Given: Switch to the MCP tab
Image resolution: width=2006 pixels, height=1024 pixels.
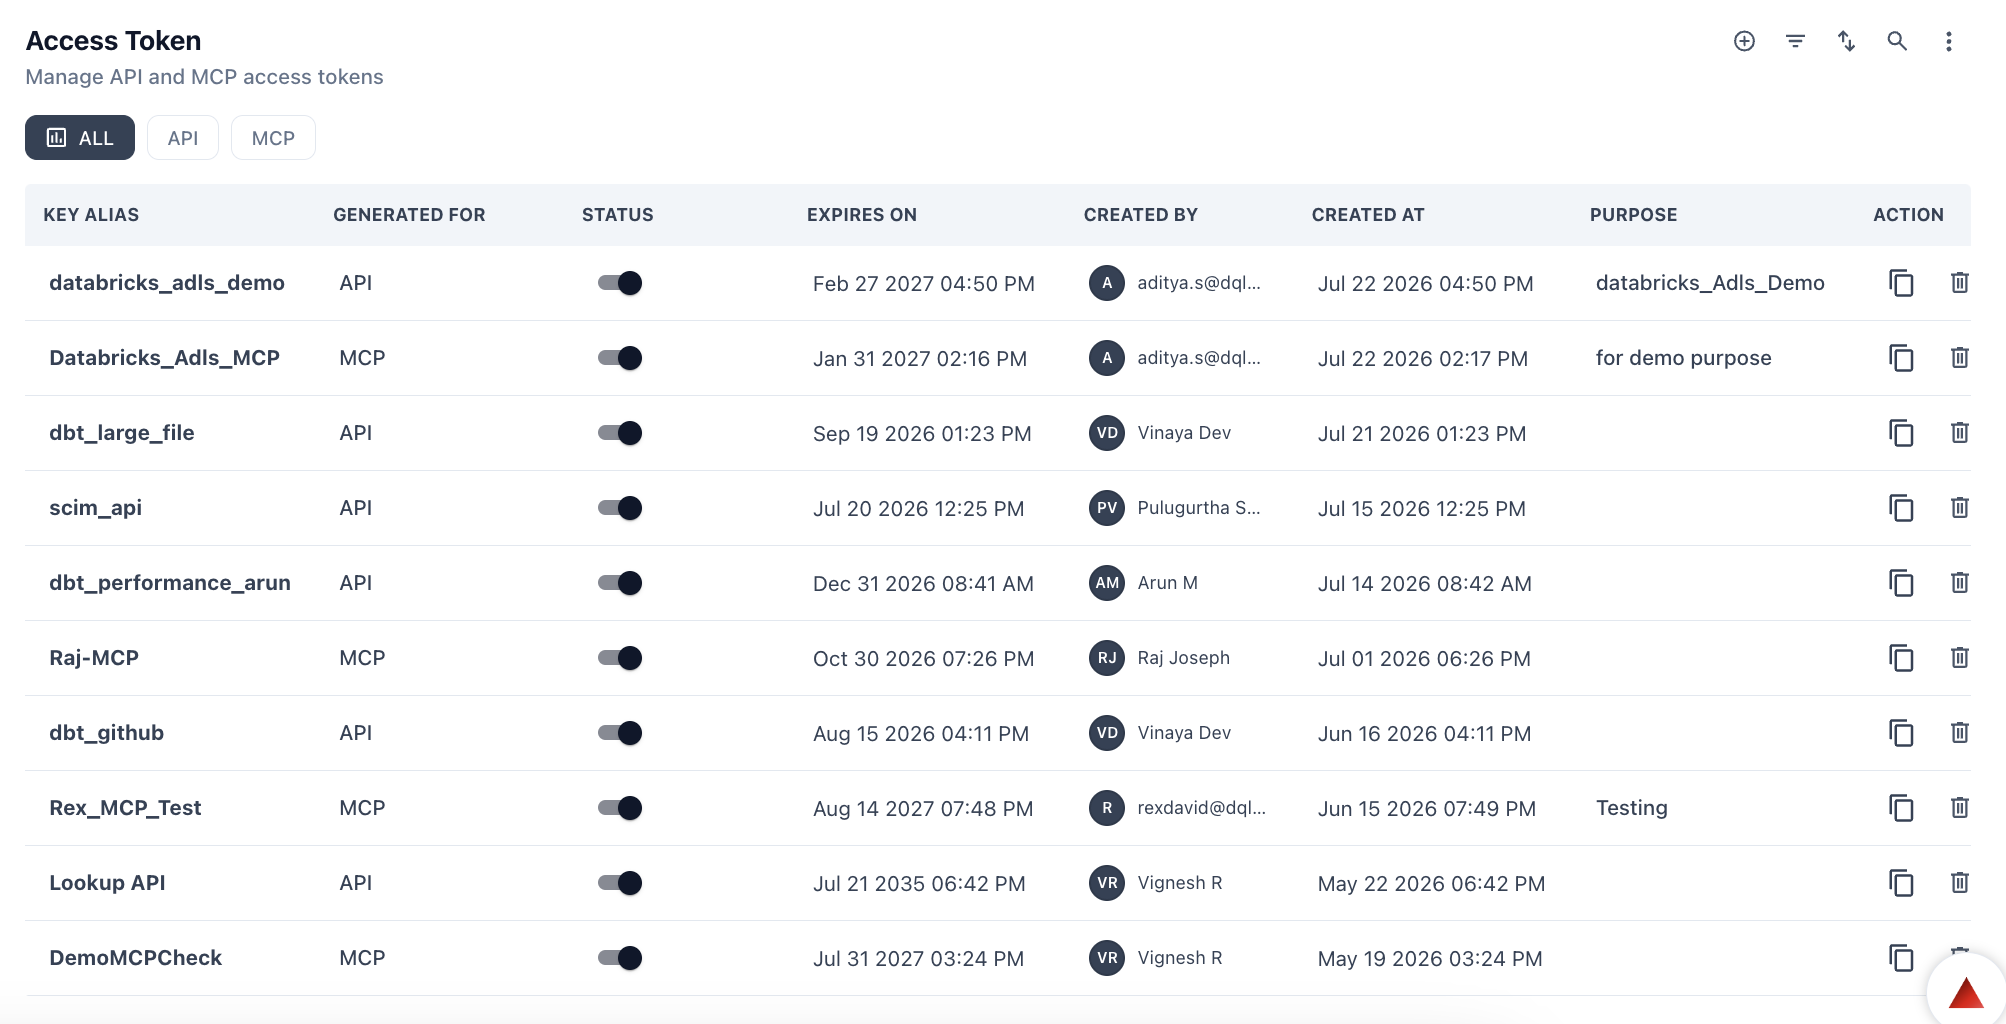Looking at the screenshot, I should click(273, 138).
